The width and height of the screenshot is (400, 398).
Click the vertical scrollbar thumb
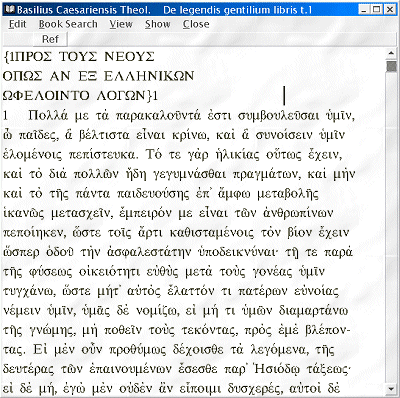(x=391, y=66)
